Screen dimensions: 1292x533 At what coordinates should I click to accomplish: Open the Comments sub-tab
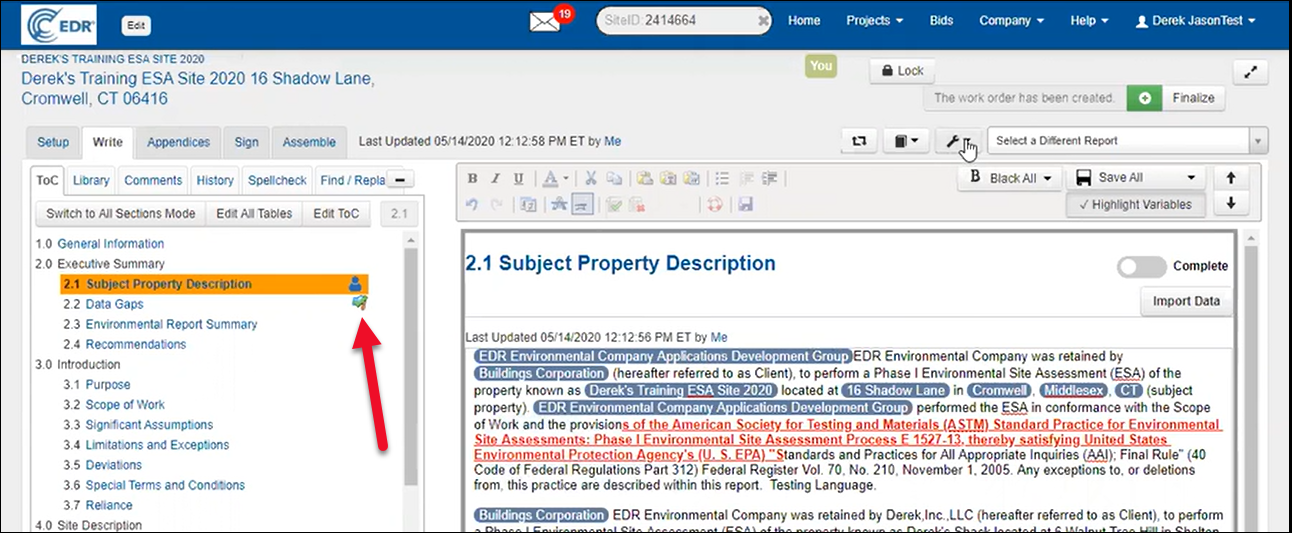tap(153, 180)
